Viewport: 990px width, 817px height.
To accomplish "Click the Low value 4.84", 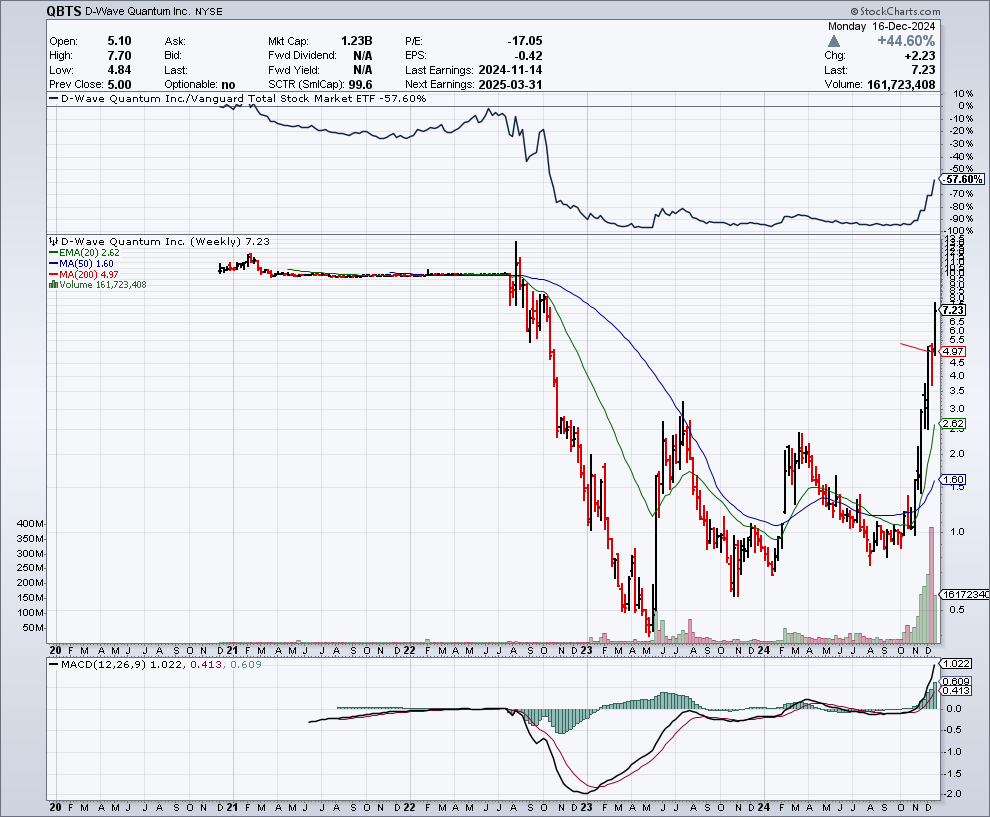I will click(119, 70).
